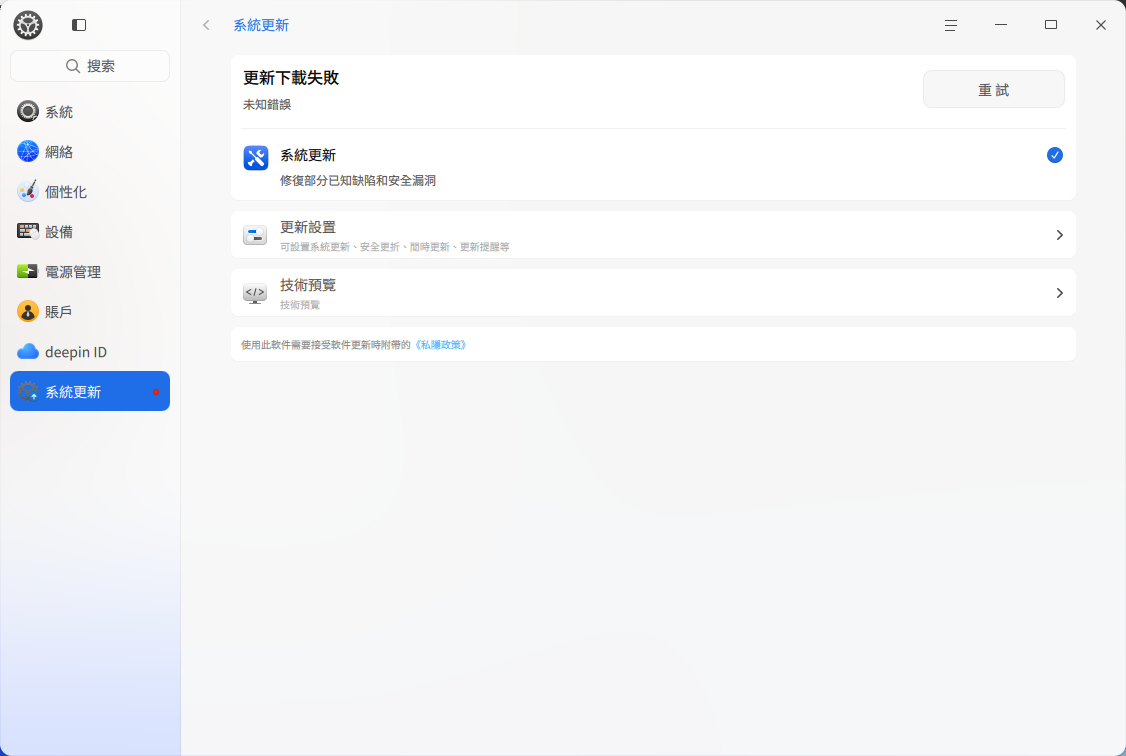Image resolution: width=1126 pixels, height=756 pixels.
Task: Click the 重試 retry button
Action: (994, 89)
